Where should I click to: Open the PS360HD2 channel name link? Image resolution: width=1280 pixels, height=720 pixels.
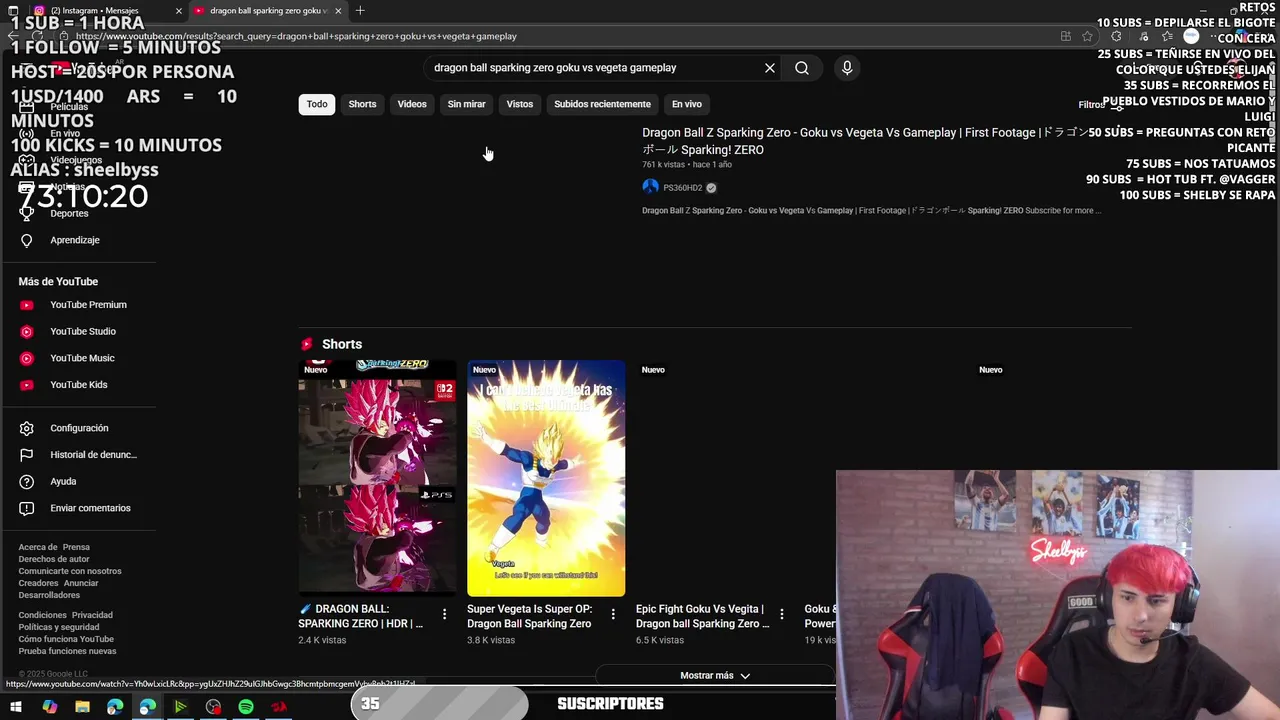coord(683,188)
